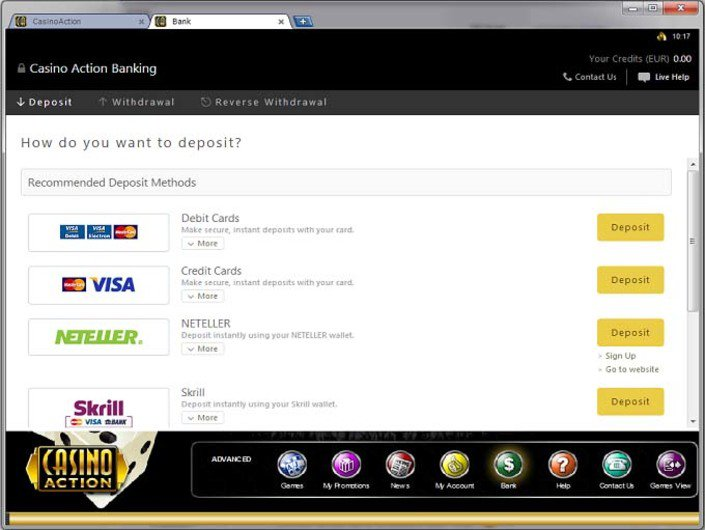Close the Bank tab
The width and height of the screenshot is (705, 530).
click(281, 22)
